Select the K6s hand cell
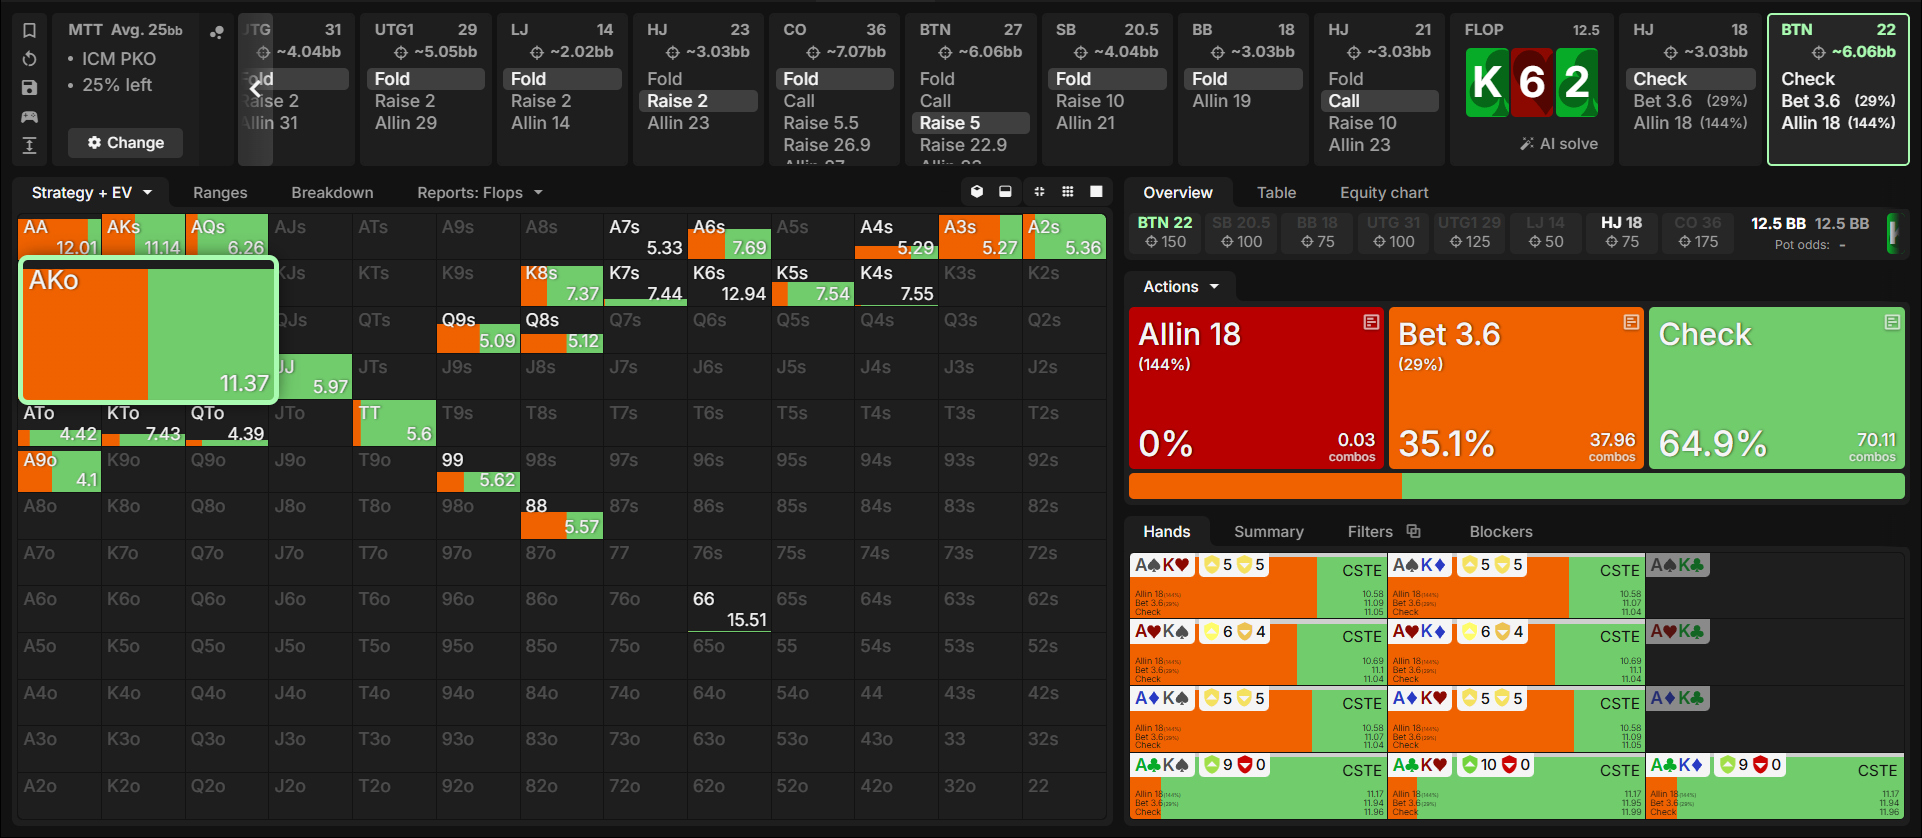Viewport: 1922px width, 838px height. click(729, 283)
